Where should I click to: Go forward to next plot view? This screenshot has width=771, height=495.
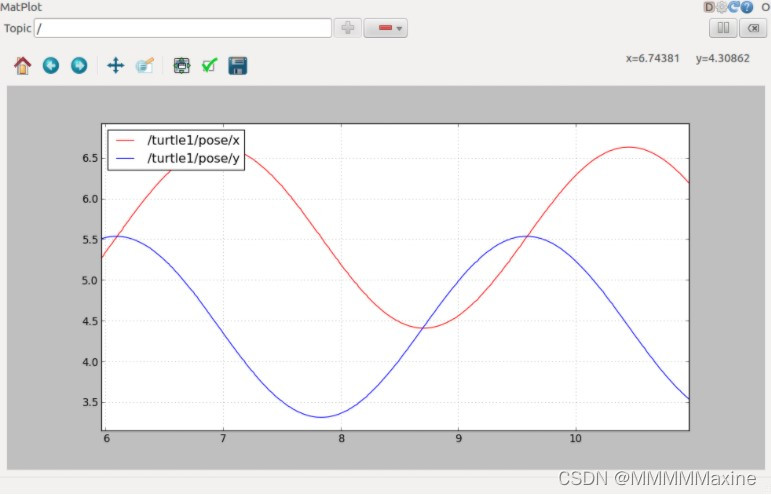pyautogui.click(x=79, y=65)
